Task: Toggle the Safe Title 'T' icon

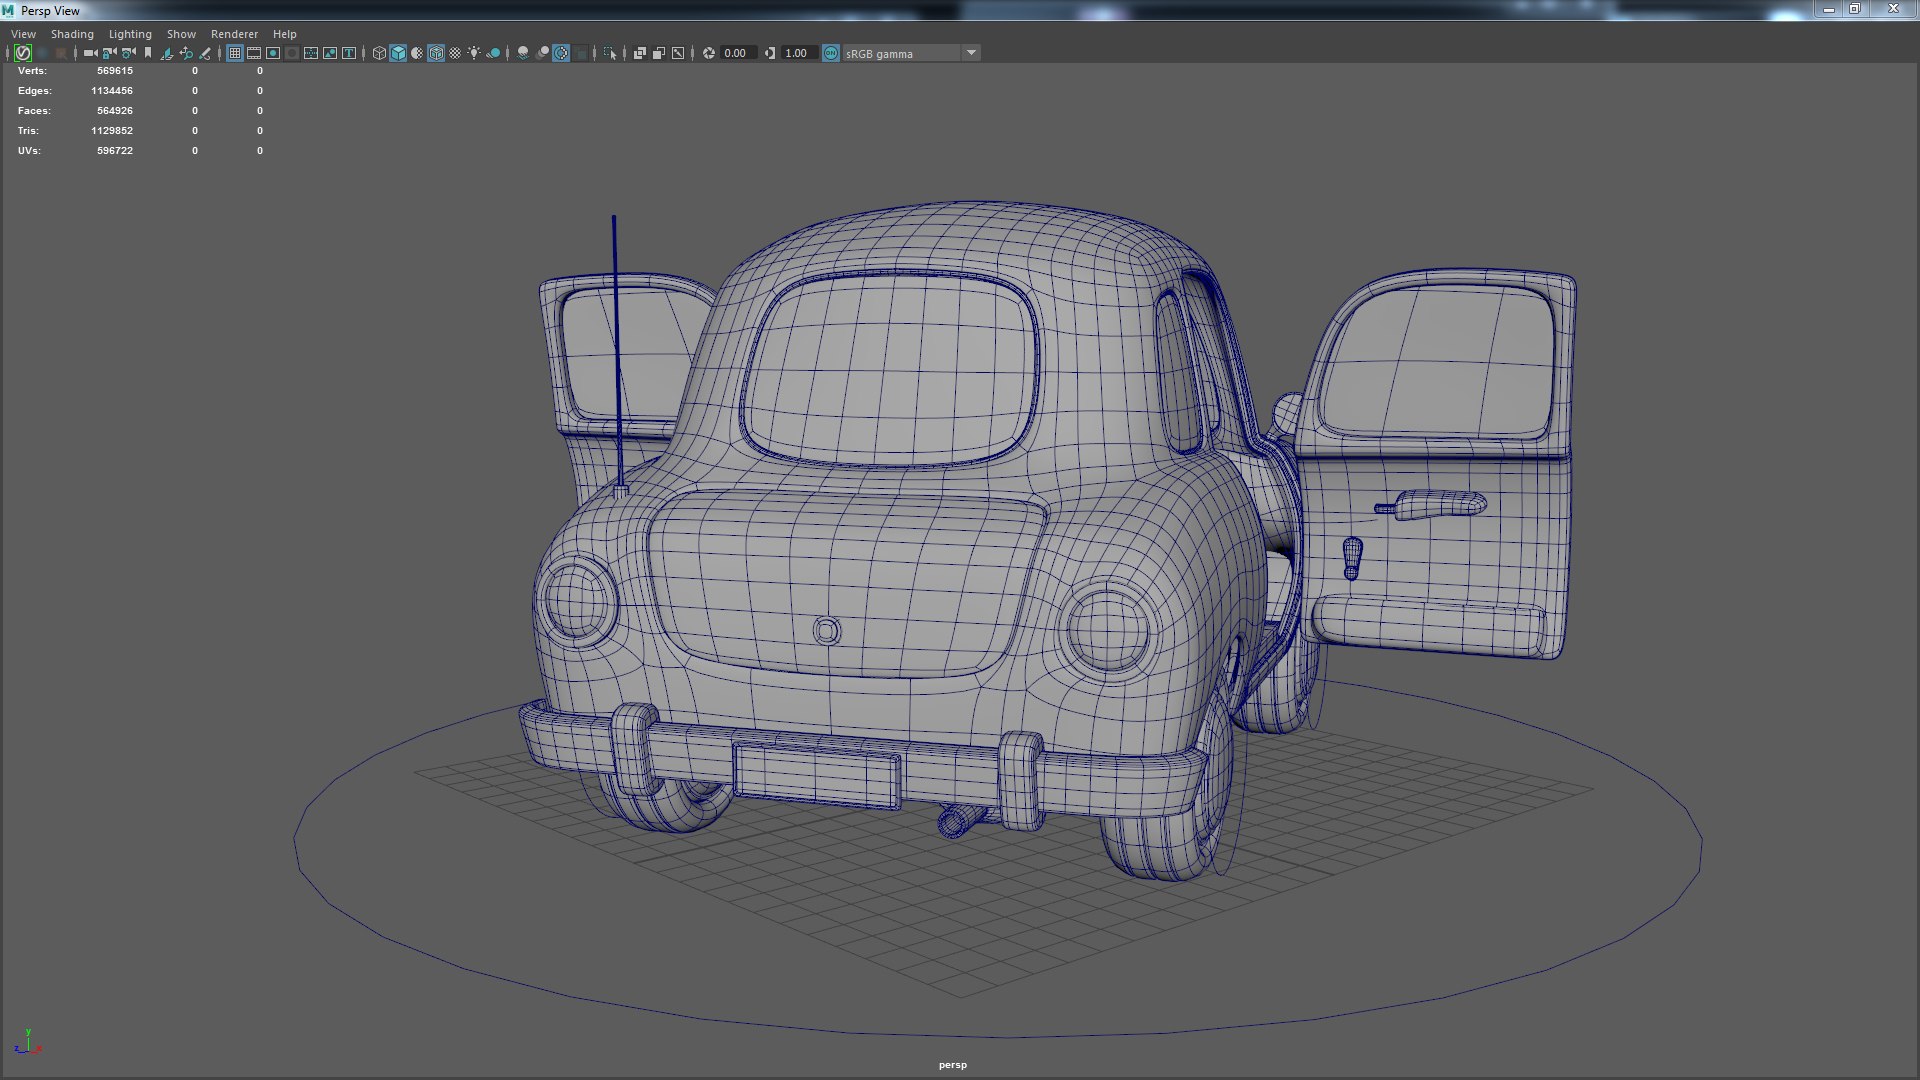Action: pyautogui.click(x=349, y=53)
